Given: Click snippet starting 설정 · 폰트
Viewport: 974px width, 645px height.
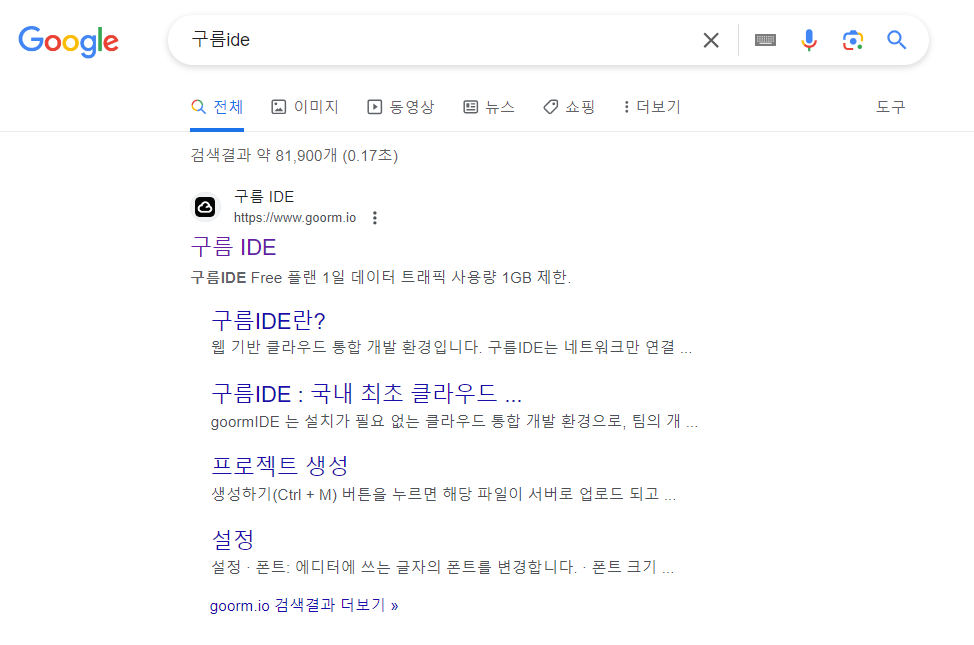Looking at the screenshot, I should [x=442, y=567].
